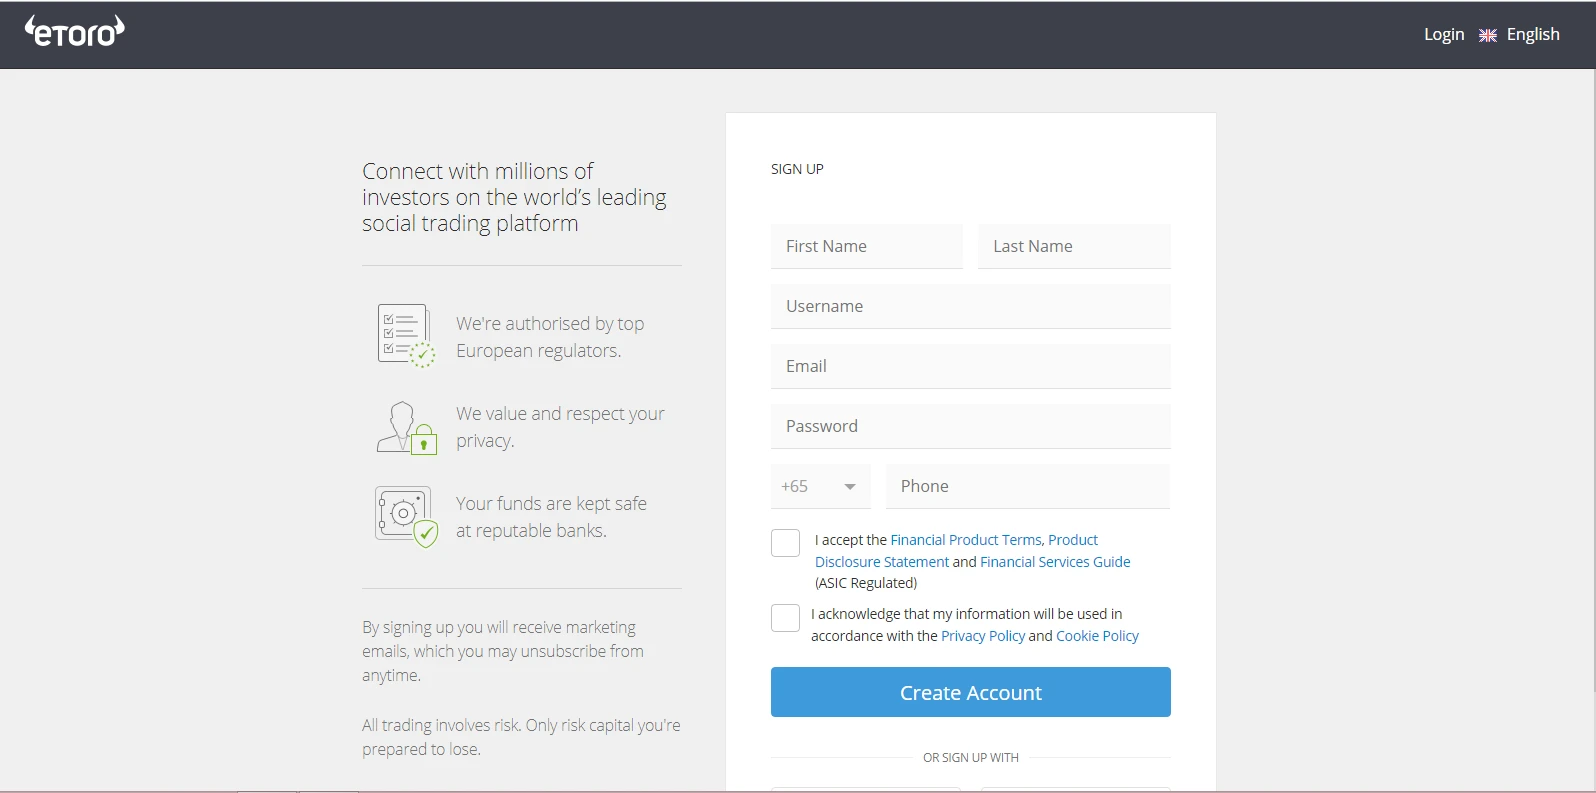Click the Email input field

(970, 367)
